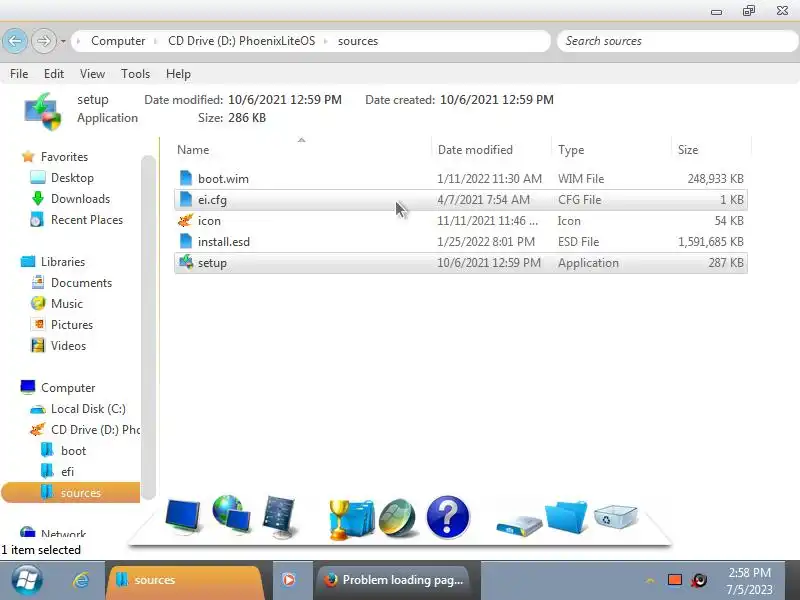Viewport: 800px width, 600px height.
Task: Open the recent locations dropdown arrow
Action: pyautogui.click(x=63, y=41)
